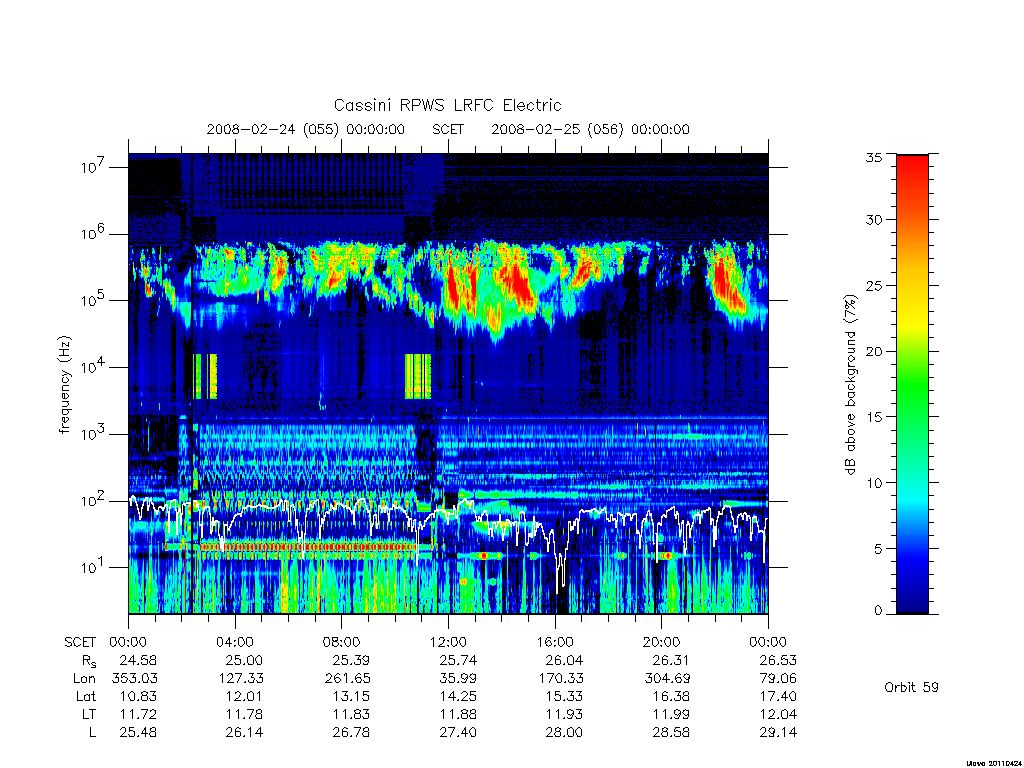1024x768 pixels.
Task: Click the 35 dB label on colorbar
Action: pos(873,157)
